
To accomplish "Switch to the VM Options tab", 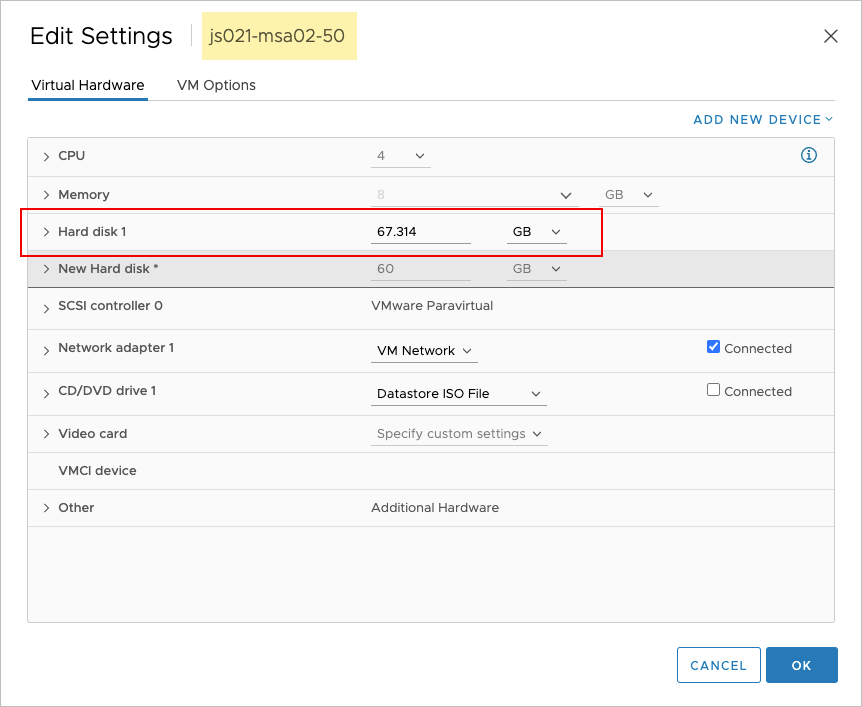I will (x=216, y=85).
